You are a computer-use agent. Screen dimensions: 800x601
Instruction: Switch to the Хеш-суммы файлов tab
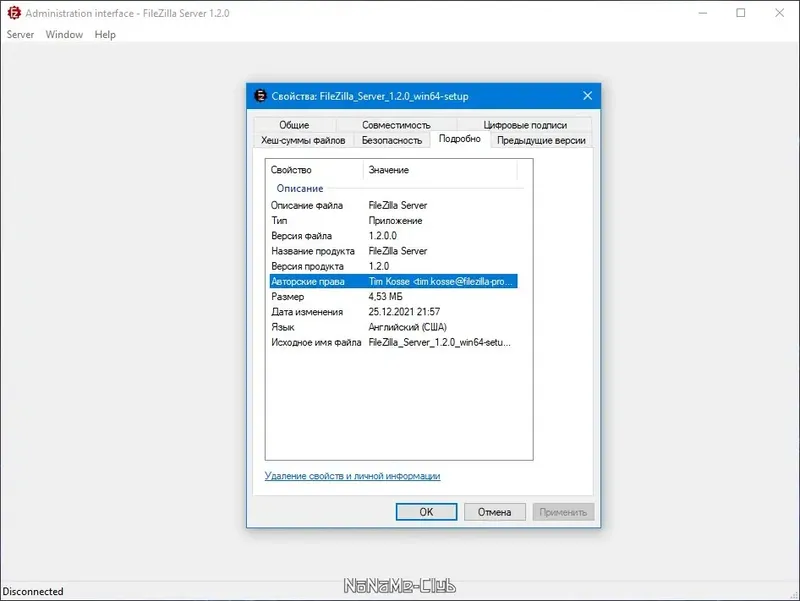[x=304, y=140]
